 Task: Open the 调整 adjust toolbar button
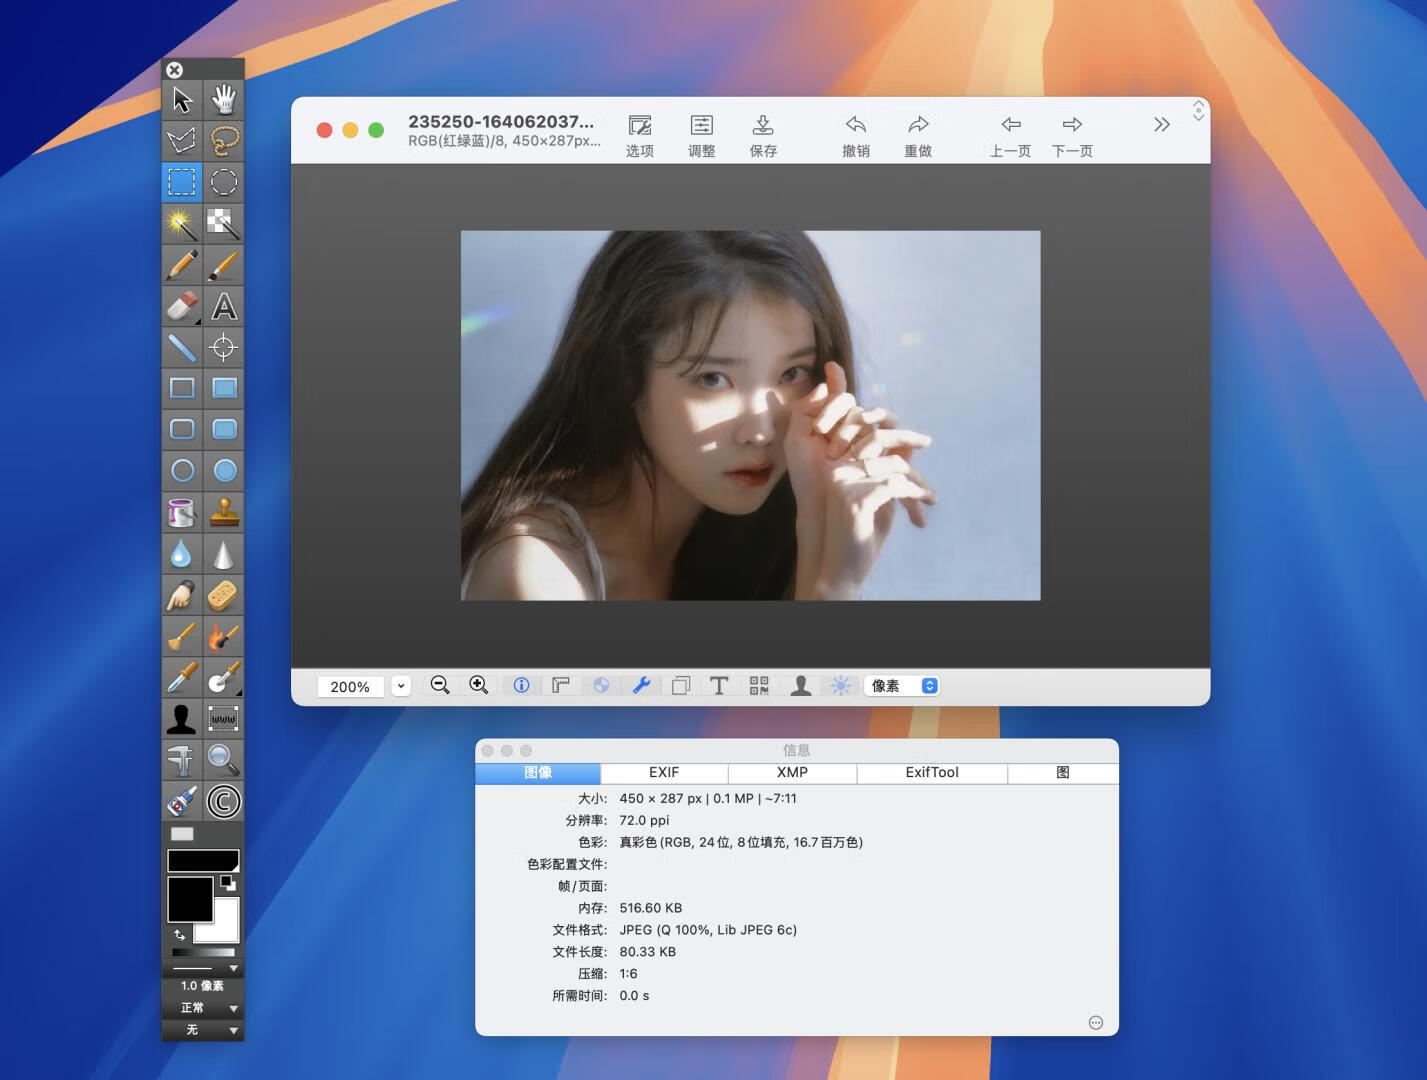702,136
